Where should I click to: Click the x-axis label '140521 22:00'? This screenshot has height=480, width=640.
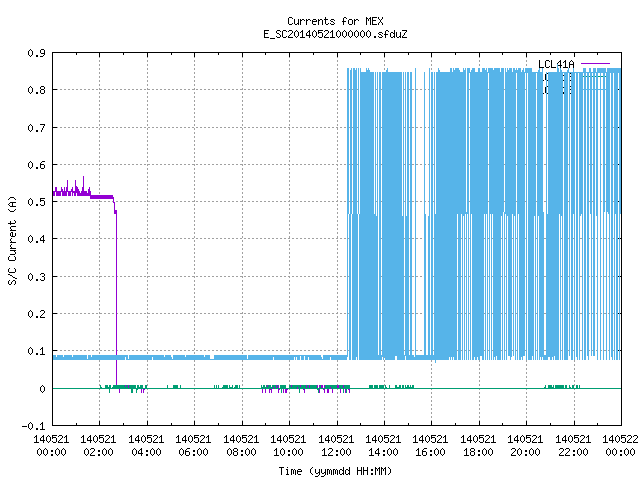(573, 446)
